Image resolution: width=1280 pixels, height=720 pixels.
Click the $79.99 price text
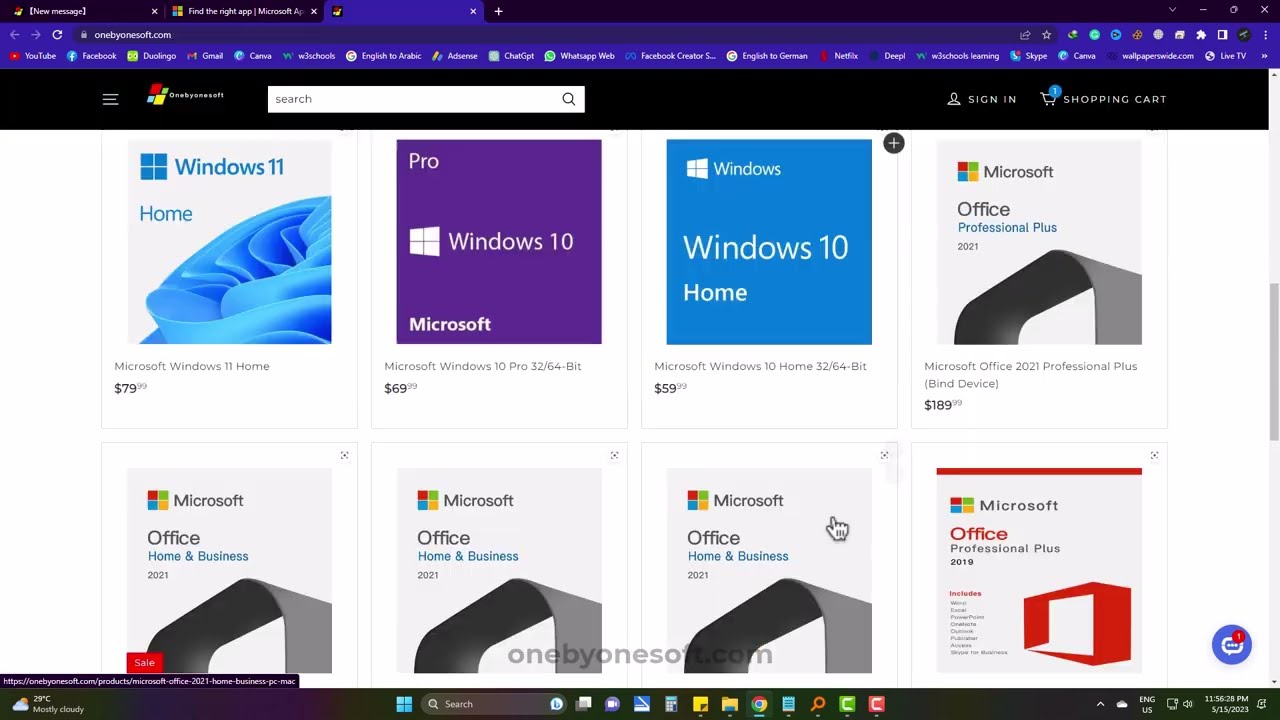pyautogui.click(x=130, y=388)
